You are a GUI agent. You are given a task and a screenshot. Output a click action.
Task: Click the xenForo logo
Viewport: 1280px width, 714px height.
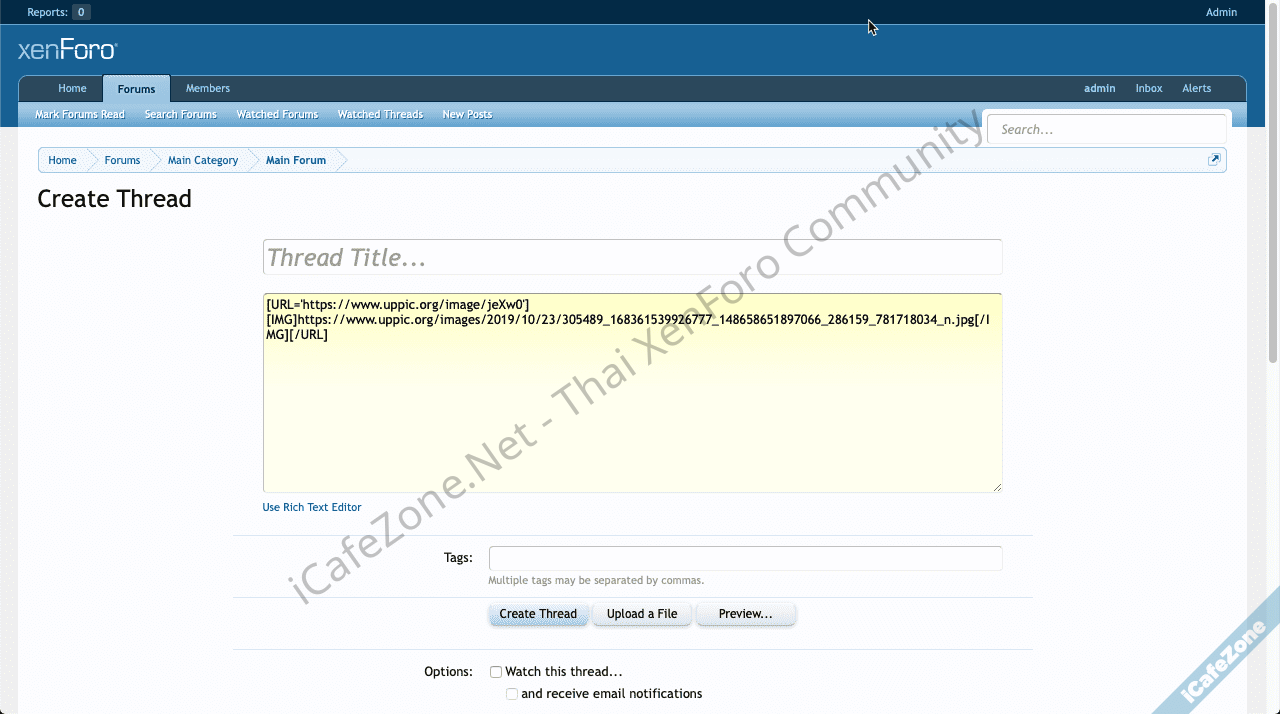68,50
